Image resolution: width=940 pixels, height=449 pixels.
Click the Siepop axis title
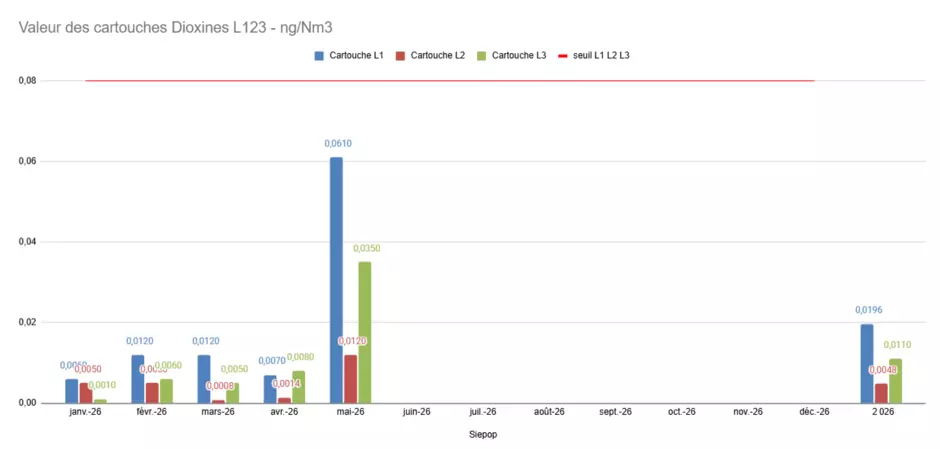(x=482, y=433)
